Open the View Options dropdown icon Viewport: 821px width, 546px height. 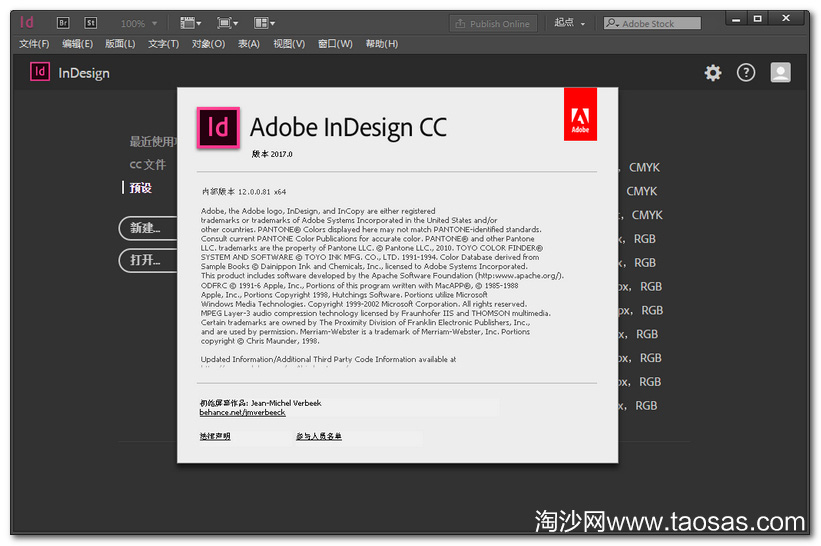(x=191, y=23)
